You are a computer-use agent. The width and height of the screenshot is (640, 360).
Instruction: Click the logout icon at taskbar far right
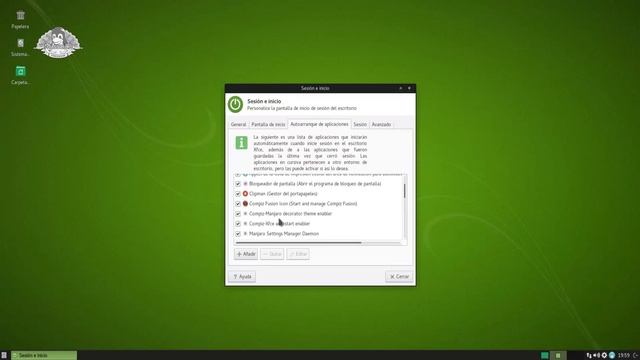636,356
